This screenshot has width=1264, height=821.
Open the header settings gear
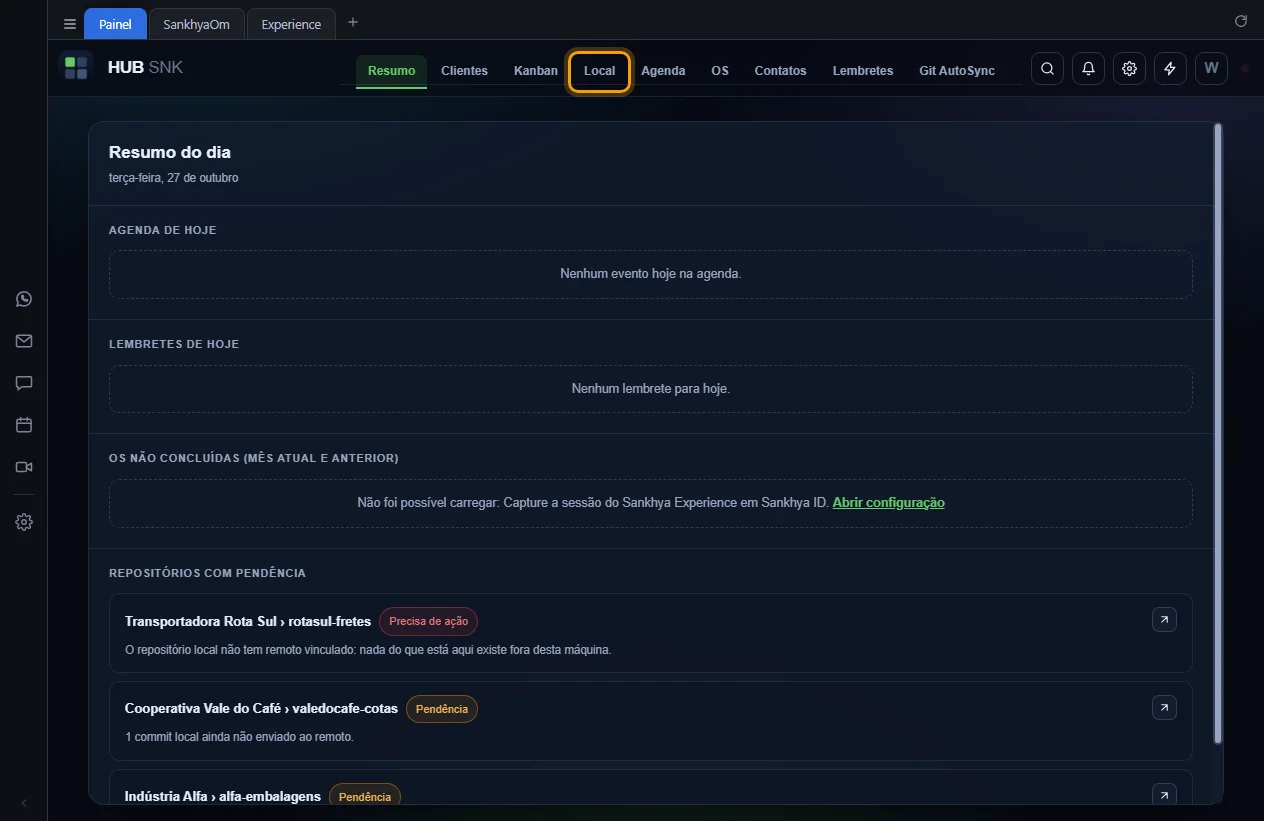pos(1129,68)
